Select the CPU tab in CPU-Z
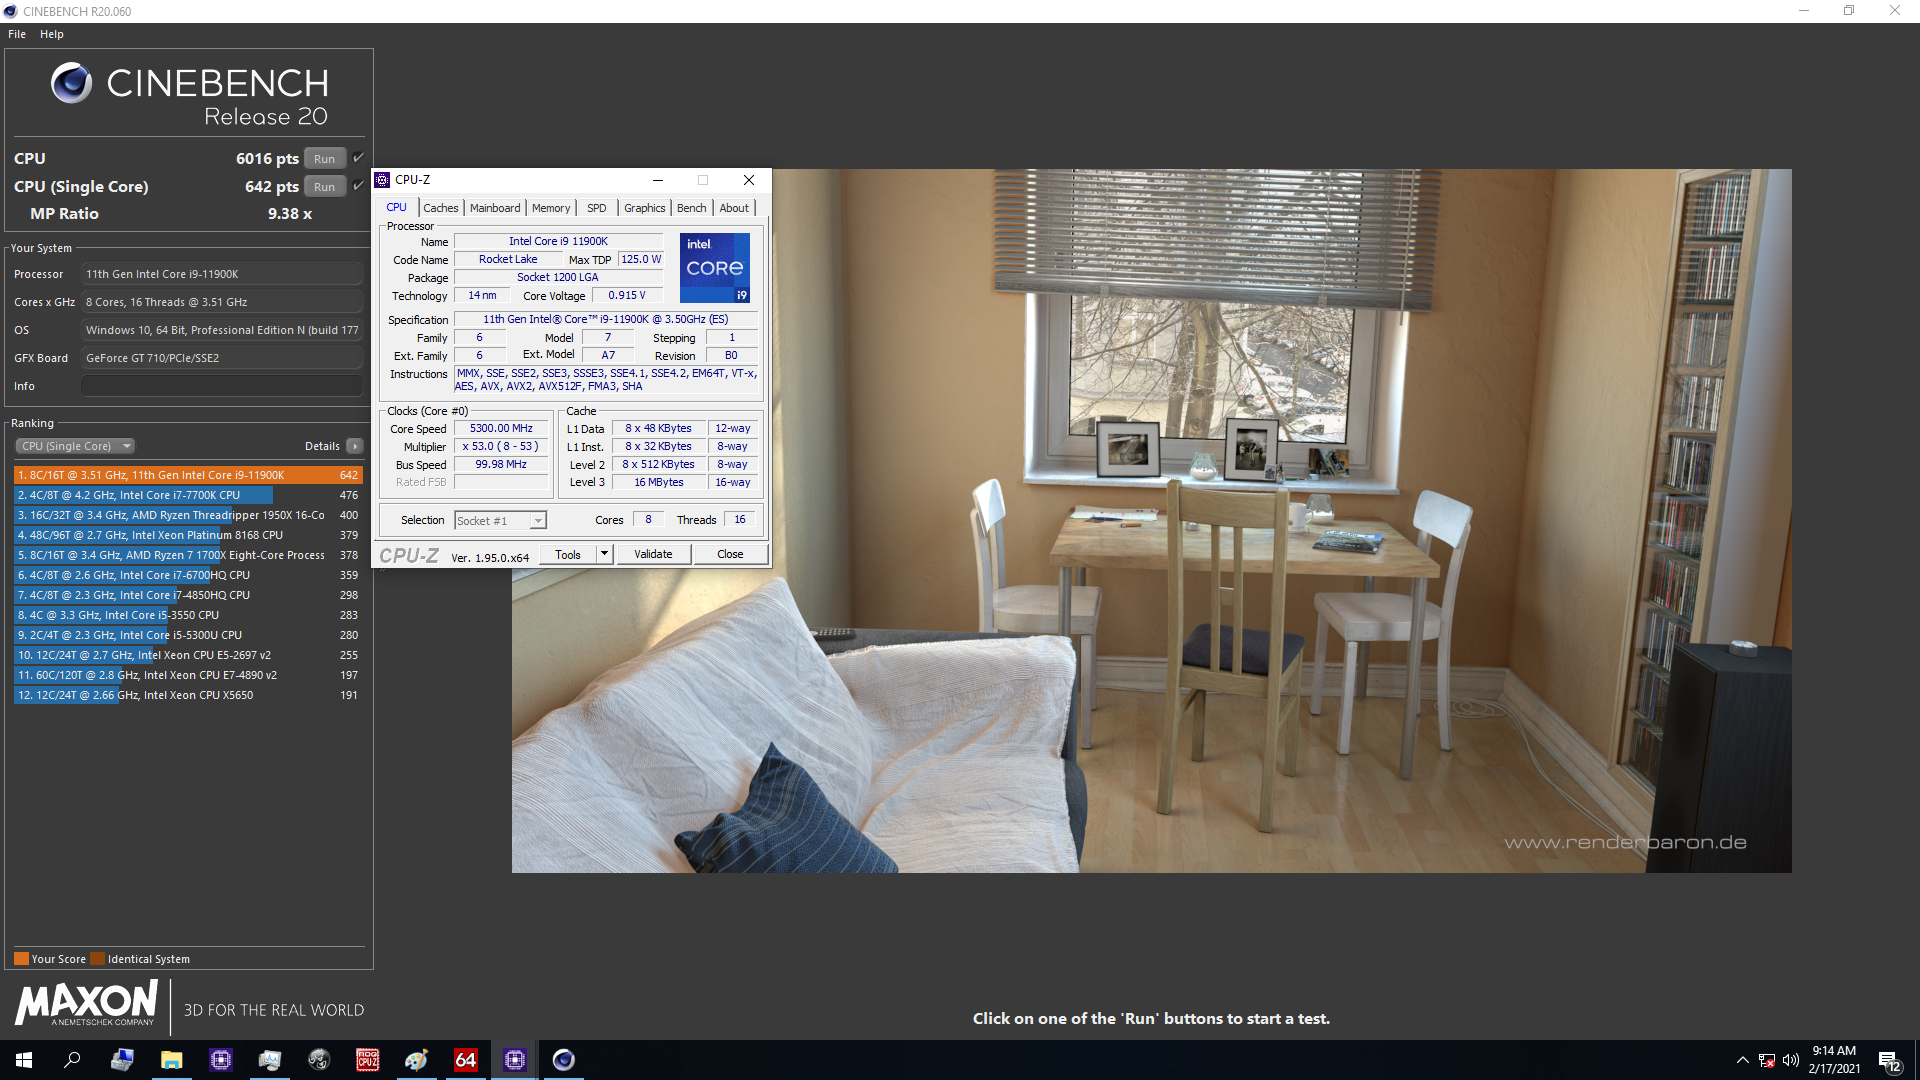 tap(397, 208)
